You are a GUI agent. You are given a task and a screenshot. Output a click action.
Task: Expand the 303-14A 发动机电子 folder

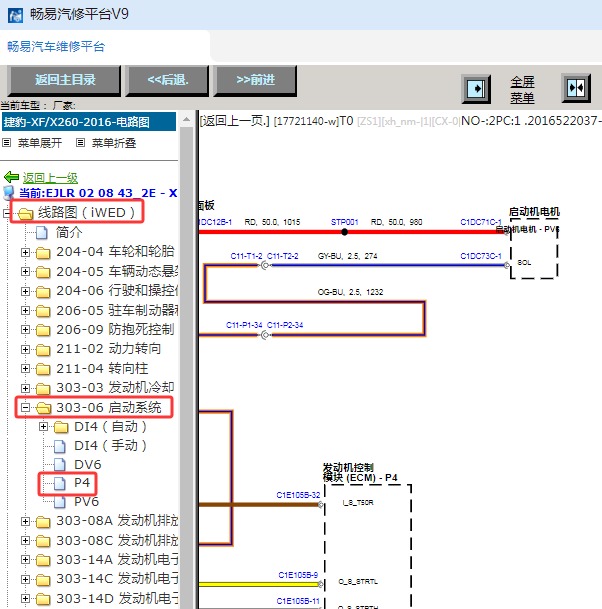25,560
